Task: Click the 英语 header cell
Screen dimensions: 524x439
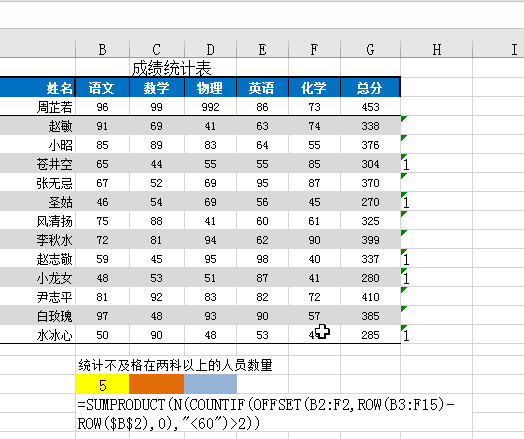Action: 262,88
